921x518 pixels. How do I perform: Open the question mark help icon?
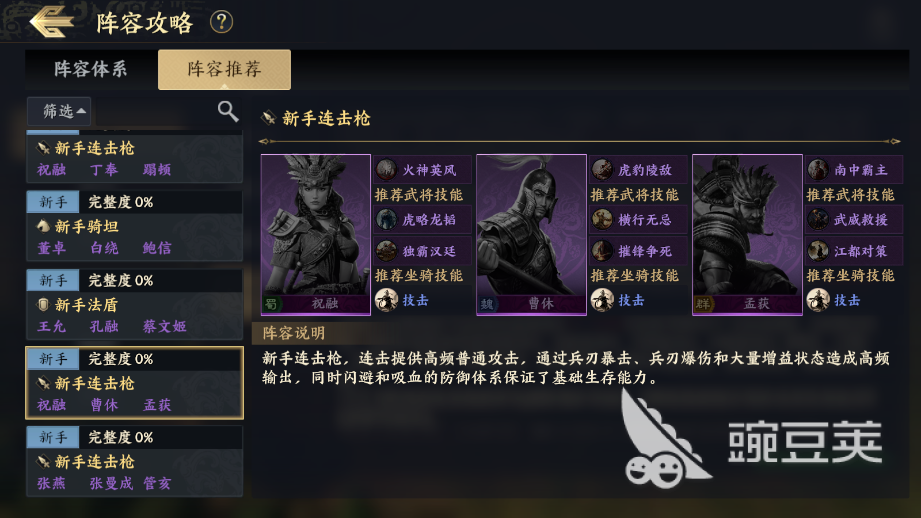point(221,22)
